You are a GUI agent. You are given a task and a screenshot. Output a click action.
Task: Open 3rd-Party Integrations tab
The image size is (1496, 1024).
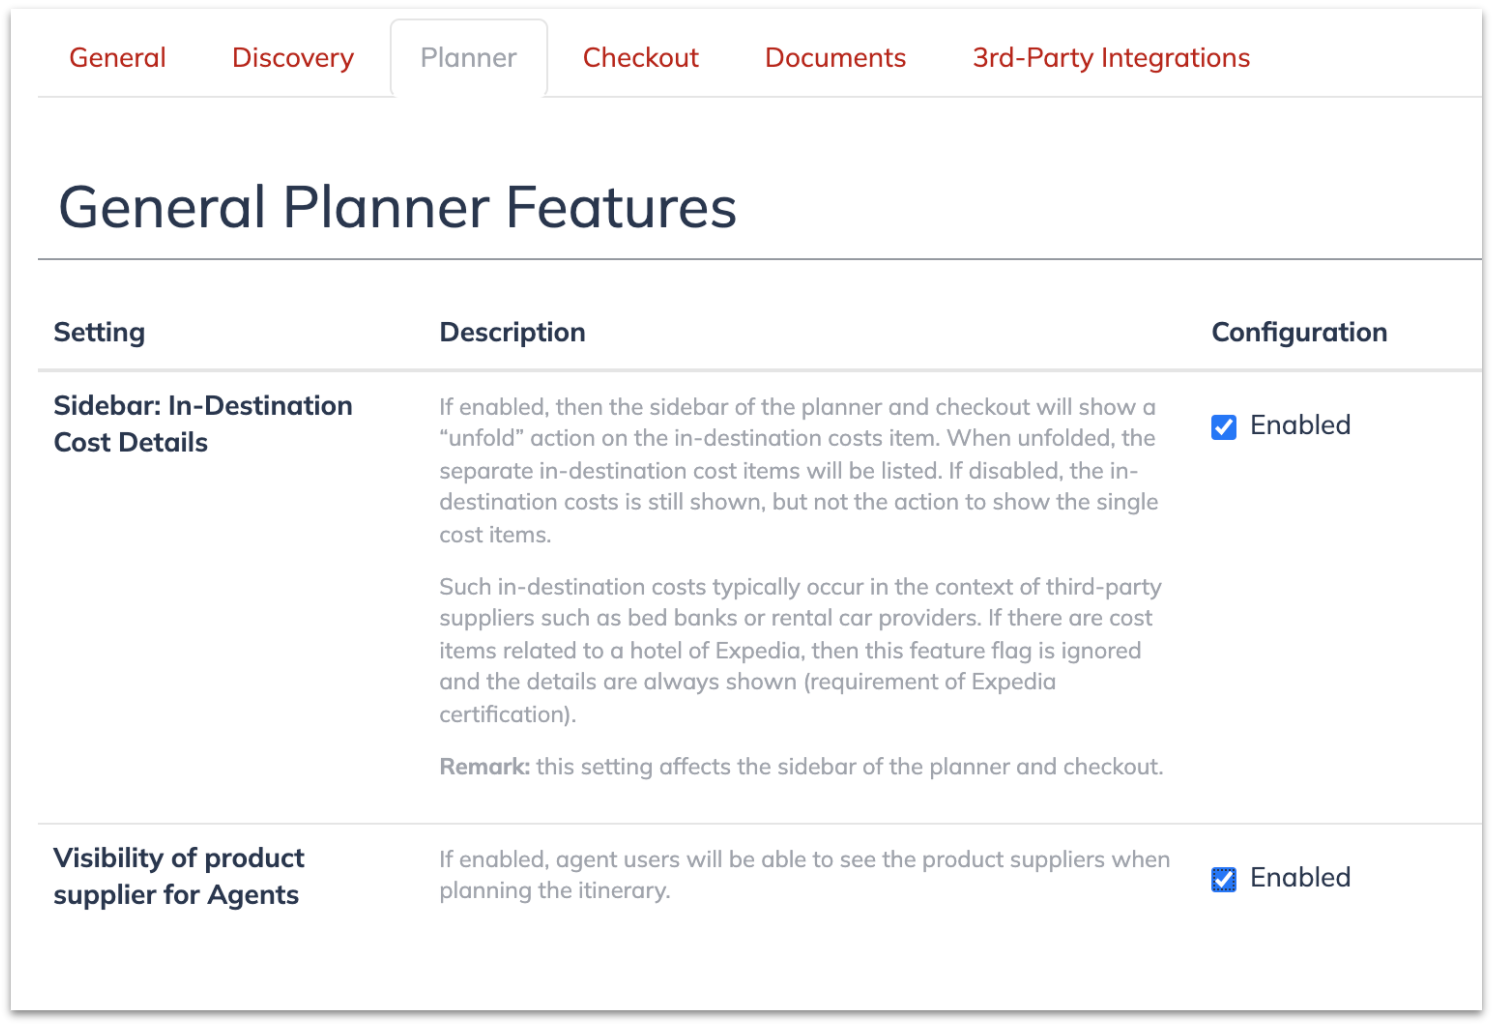pos(1111,58)
